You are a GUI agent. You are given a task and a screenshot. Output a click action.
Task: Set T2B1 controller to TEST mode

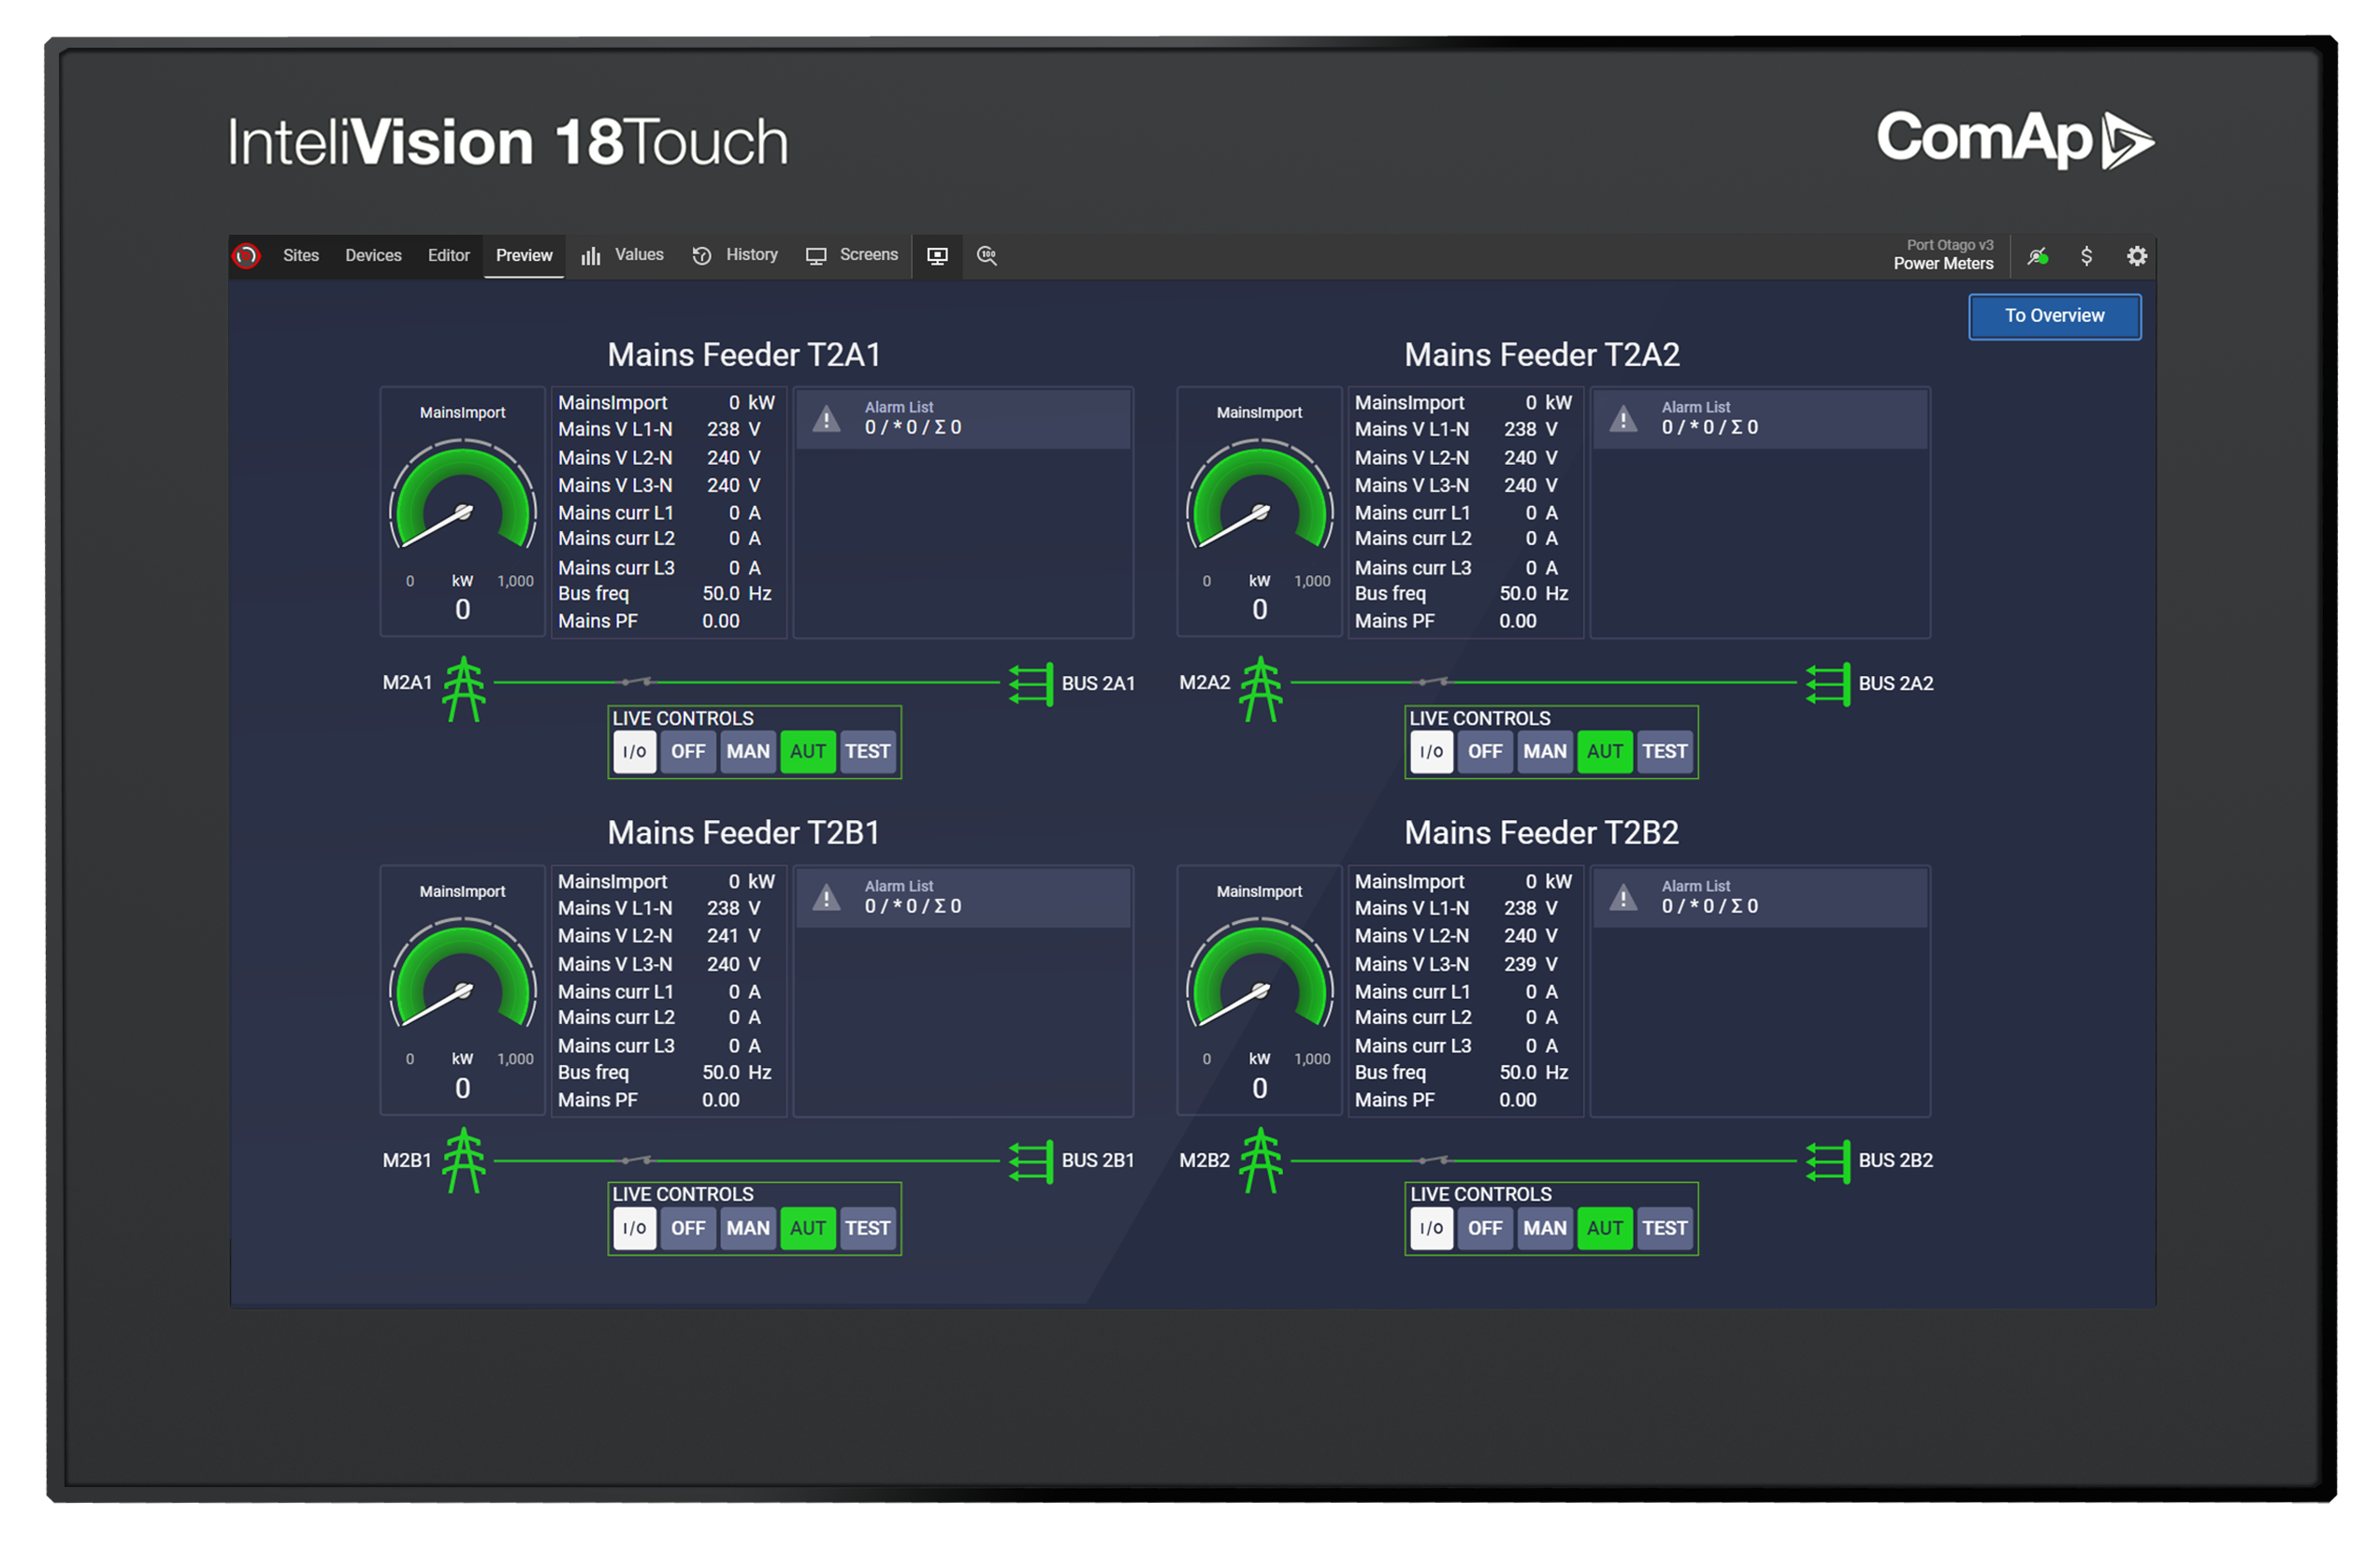tap(867, 1229)
